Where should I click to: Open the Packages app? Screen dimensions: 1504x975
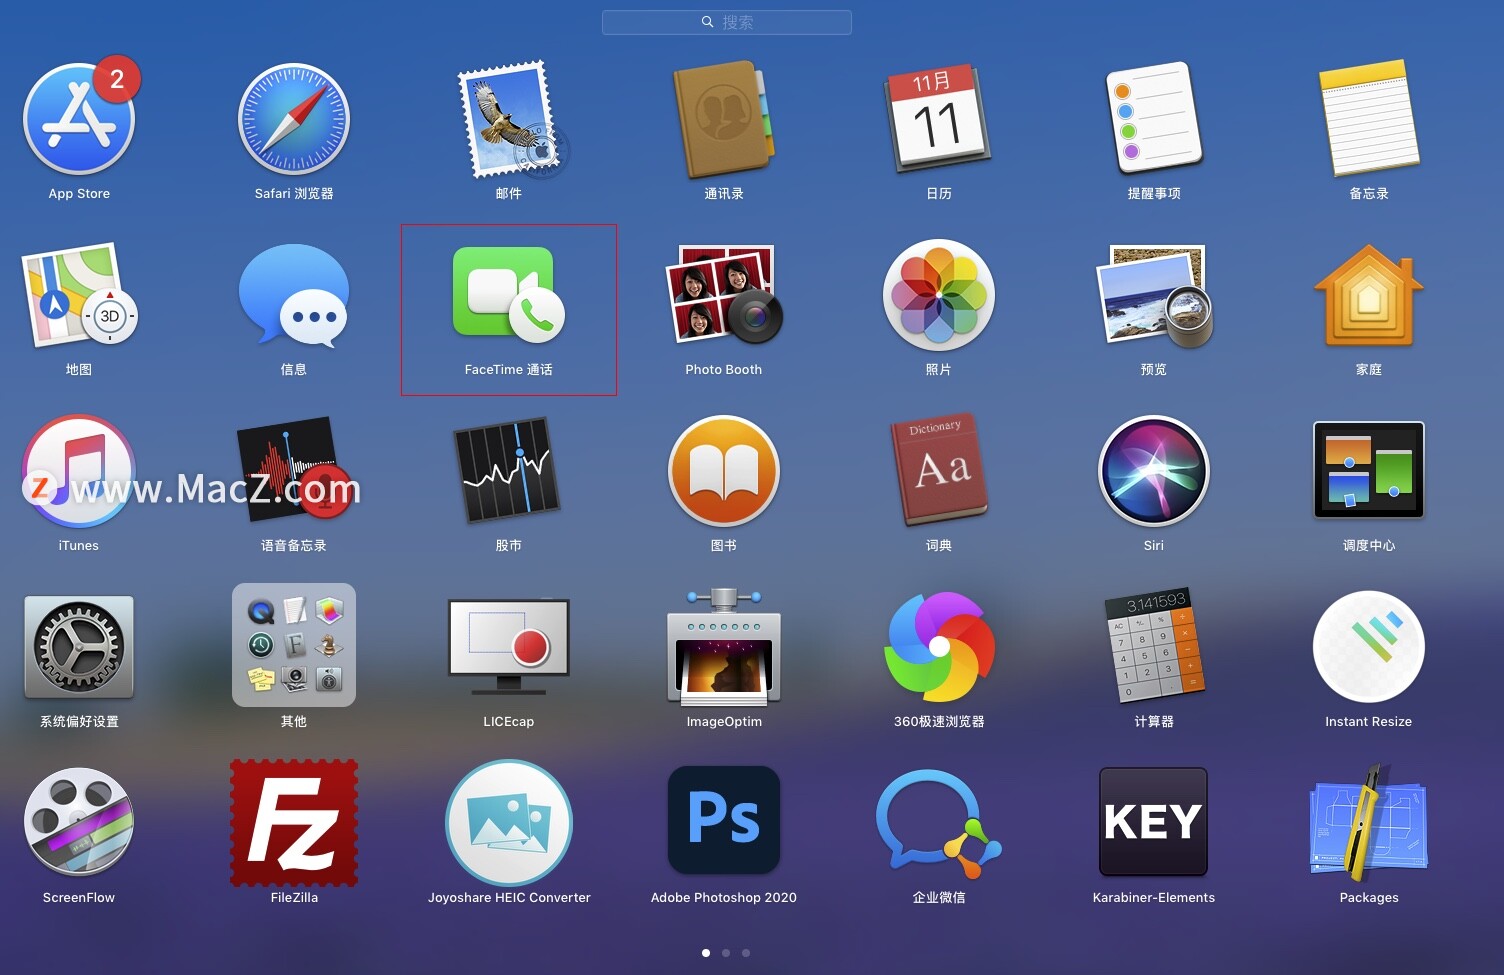click(1369, 821)
